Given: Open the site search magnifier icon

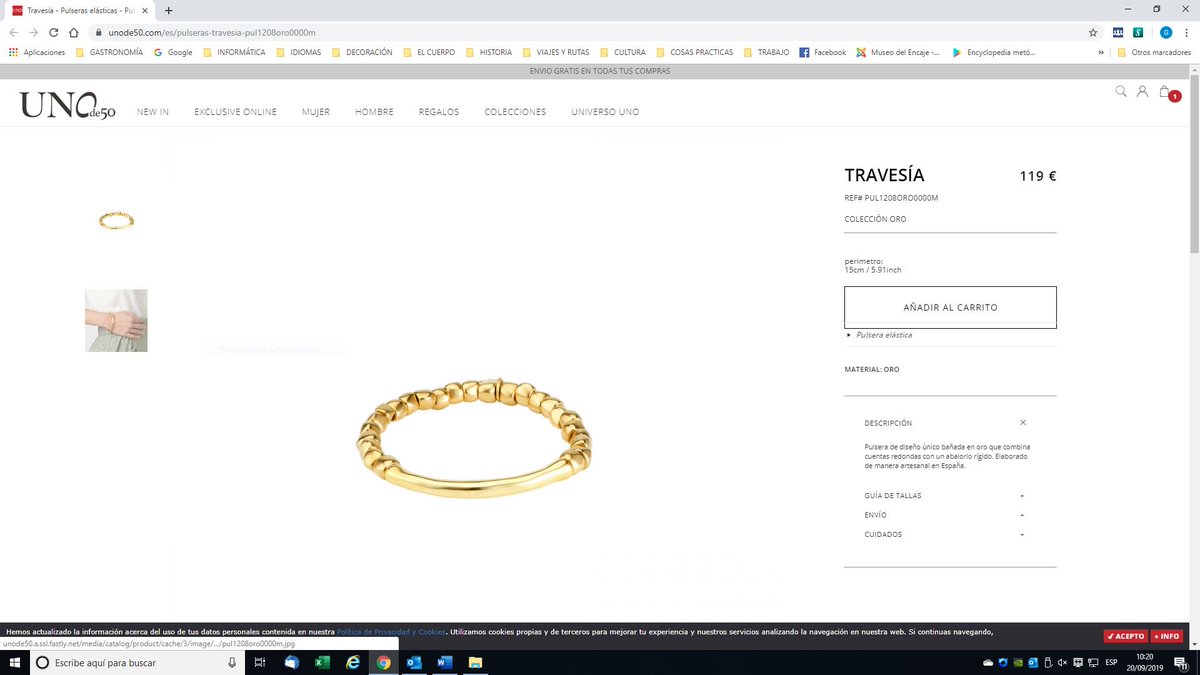Looking at the screenshot, I should pyautogui.click(x=1121, y=92).
